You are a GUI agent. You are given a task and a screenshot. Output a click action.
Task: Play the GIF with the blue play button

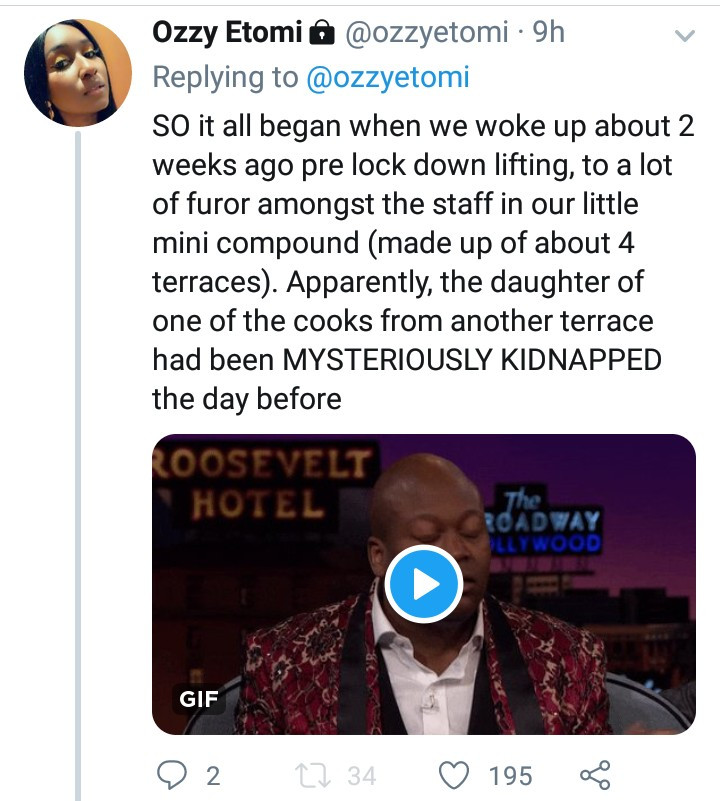[x=423, y=584]
